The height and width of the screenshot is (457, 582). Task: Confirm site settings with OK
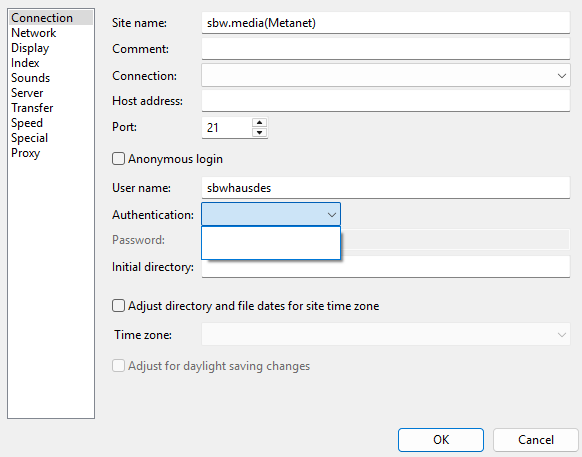coord(441,440)
